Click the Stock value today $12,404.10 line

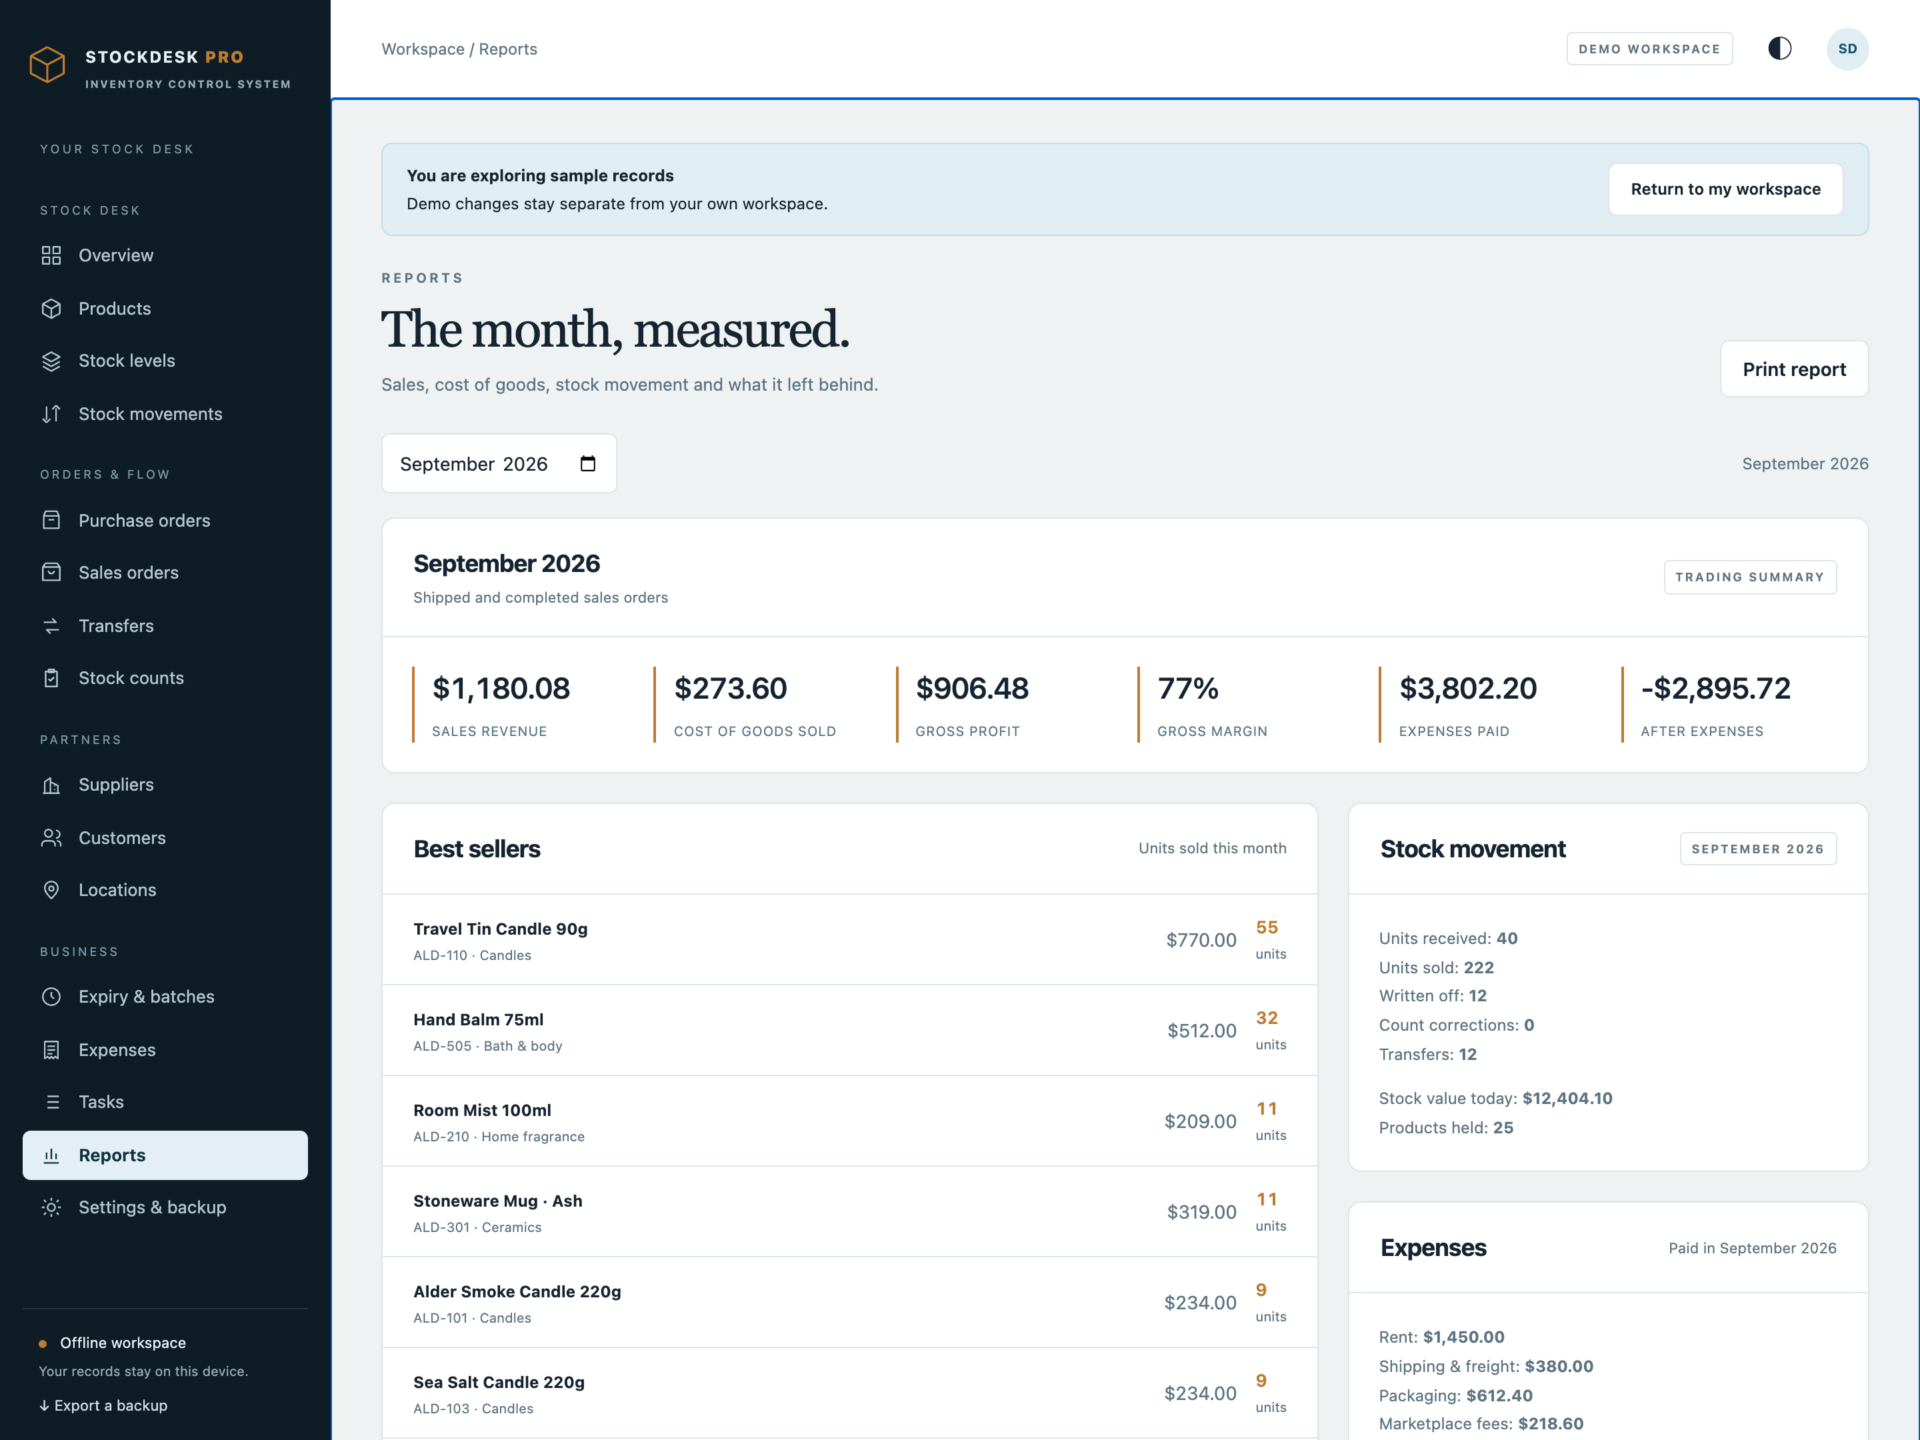(1496, 1098)
